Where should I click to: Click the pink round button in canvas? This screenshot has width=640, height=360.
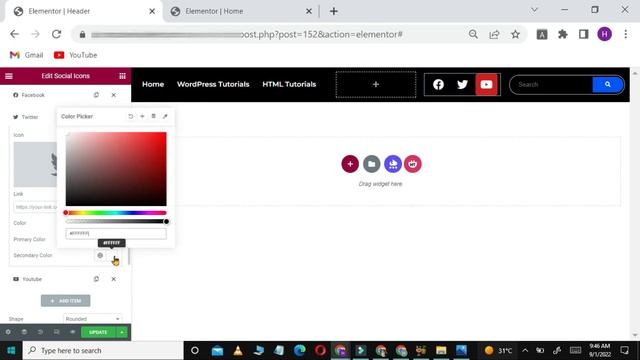(413, 164)
